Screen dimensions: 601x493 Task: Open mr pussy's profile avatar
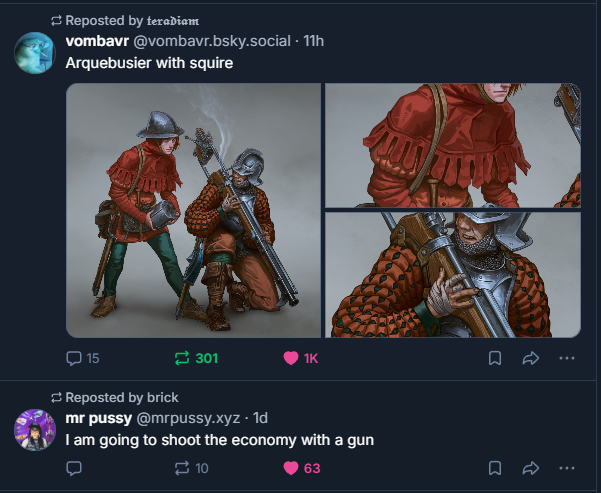click(x=35, y=429)
